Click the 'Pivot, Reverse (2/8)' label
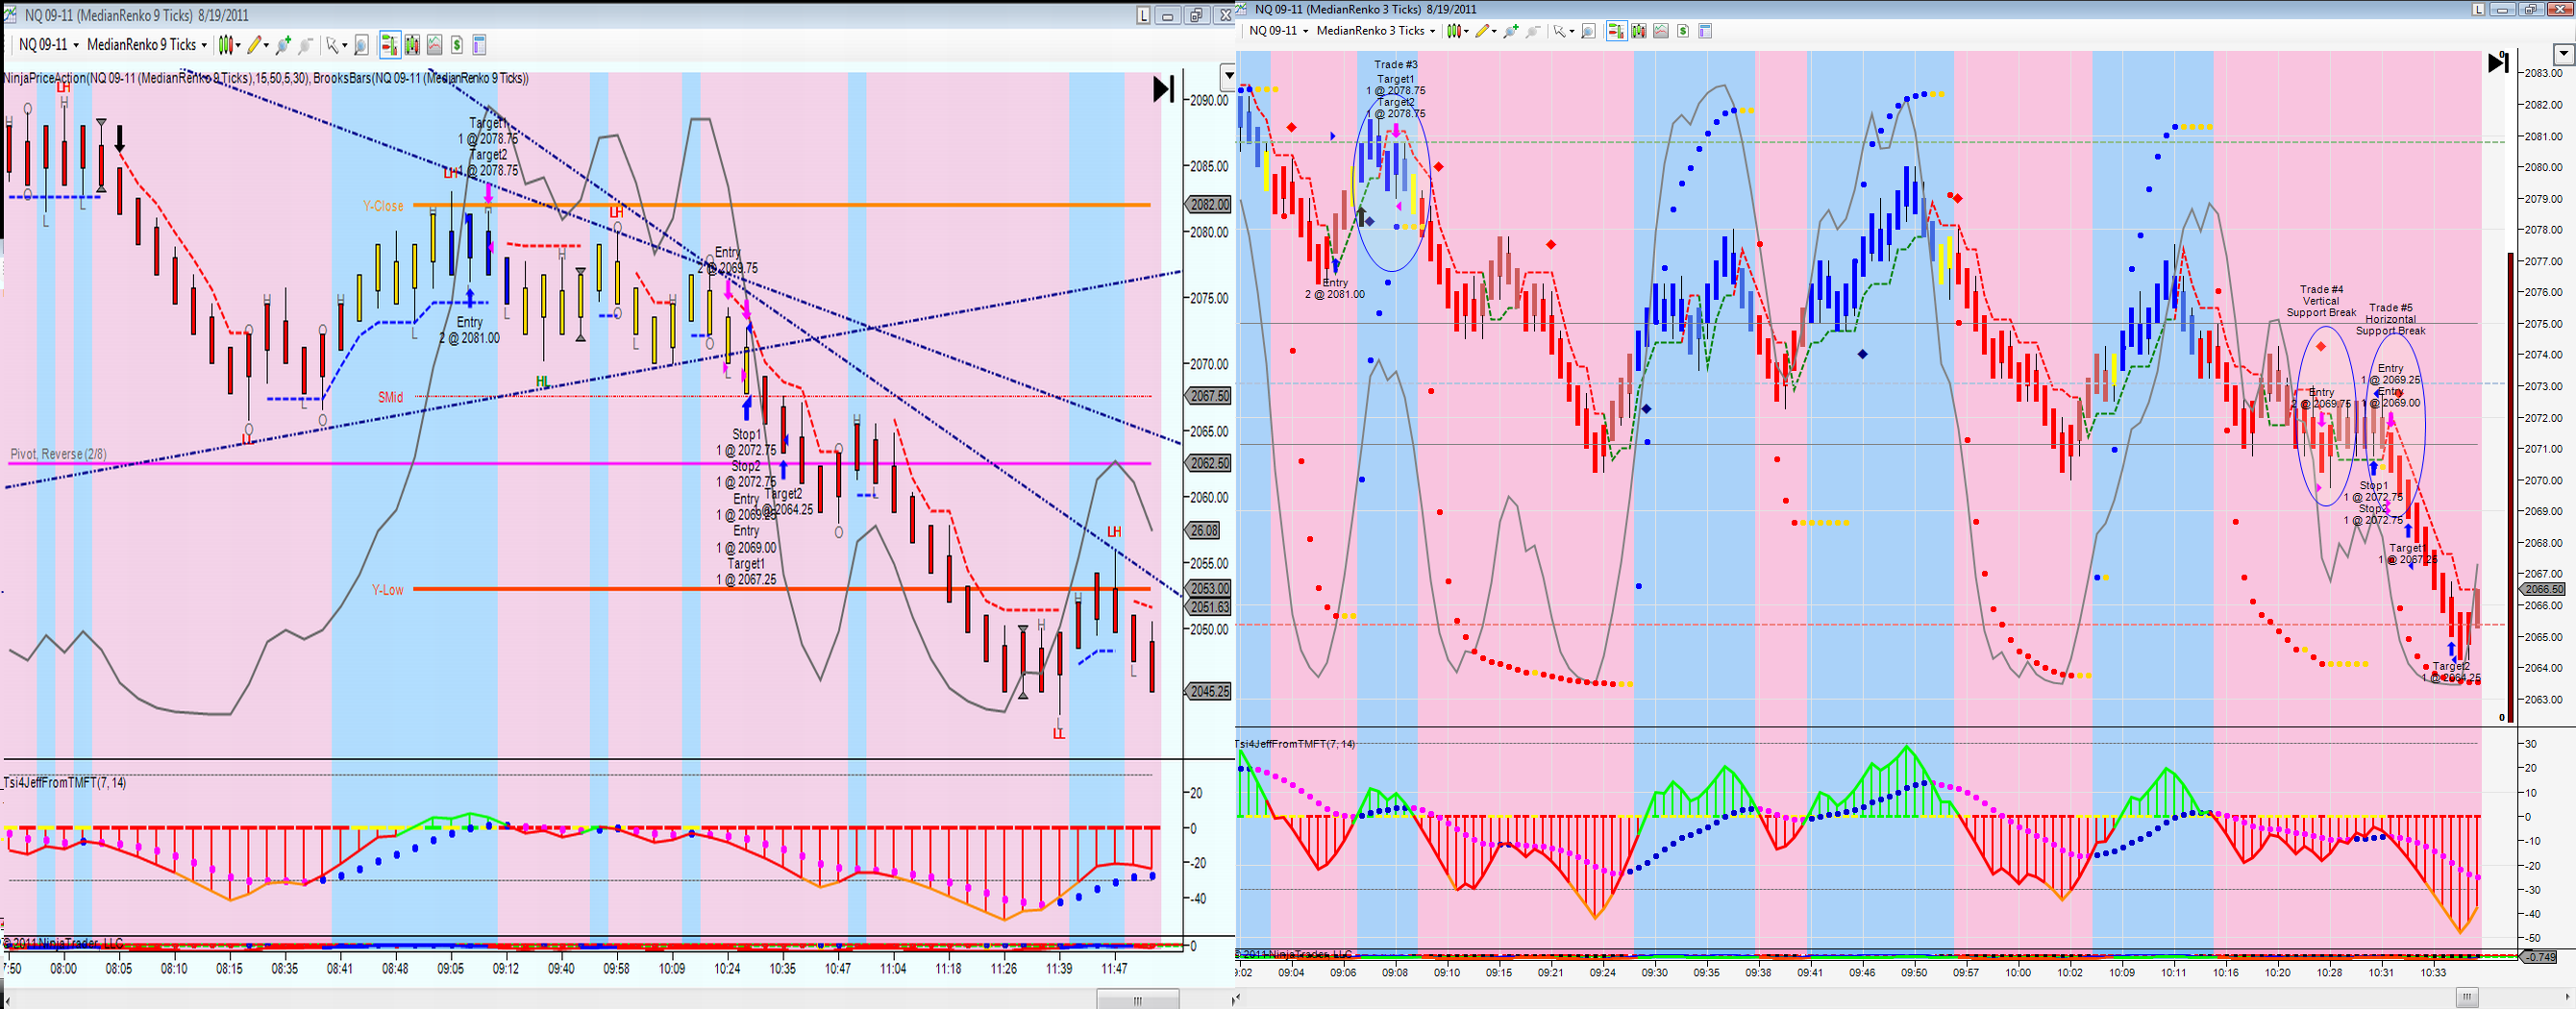Screen dimensions: 2576x1009 click(x=58, y=454)
